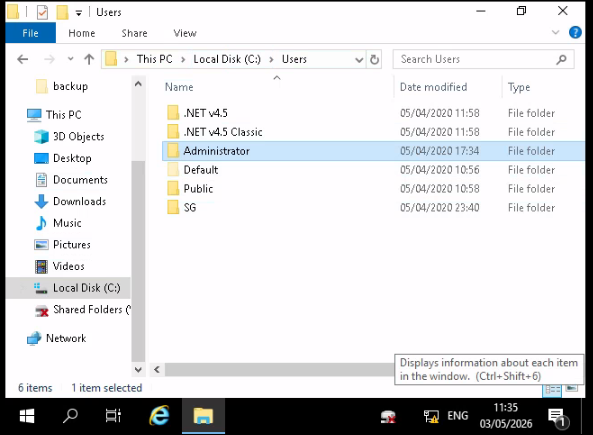Open Internet Explorer from taskbar
The height and width of the screenshot is (435, 593).
pyautogui.click(x=159, y=416)
